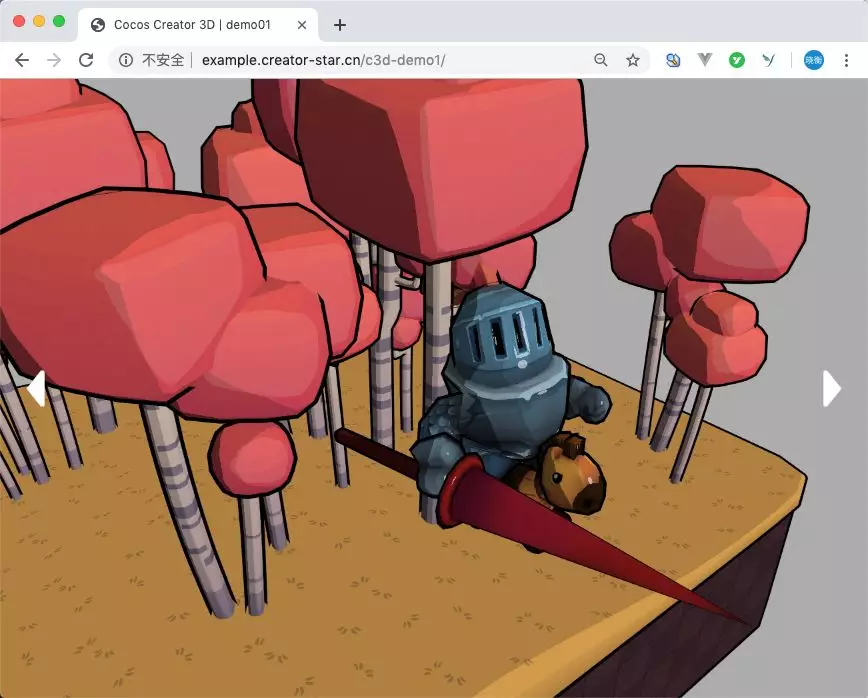Reload the page with the refresh icon
Screen dimensions: 868x698
point(86,60)
